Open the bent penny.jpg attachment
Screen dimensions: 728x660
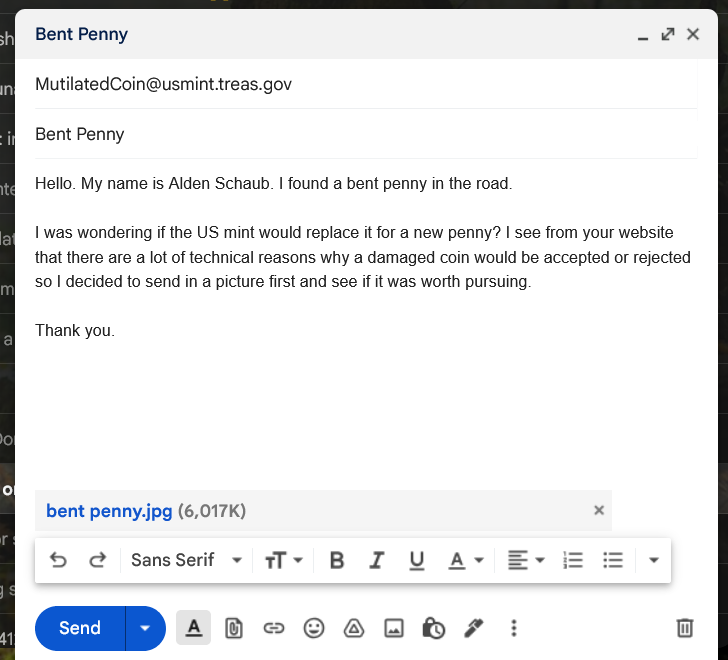point(109,511)
